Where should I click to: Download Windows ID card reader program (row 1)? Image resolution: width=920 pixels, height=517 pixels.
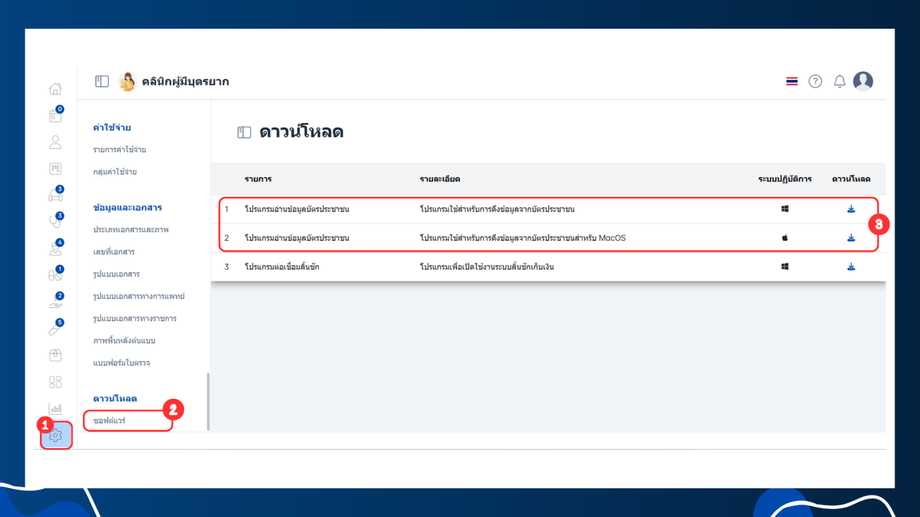(x=851, y=209)
